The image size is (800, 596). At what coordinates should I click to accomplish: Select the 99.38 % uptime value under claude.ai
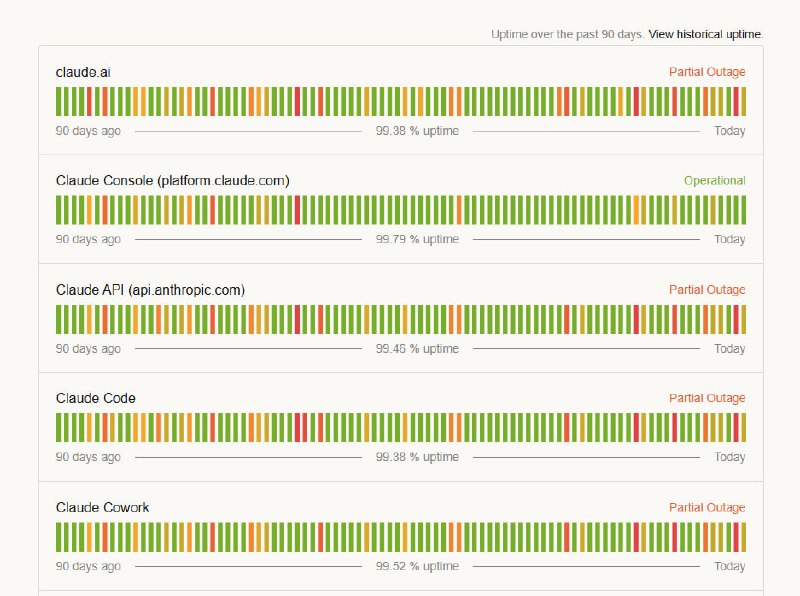[417, 131]
